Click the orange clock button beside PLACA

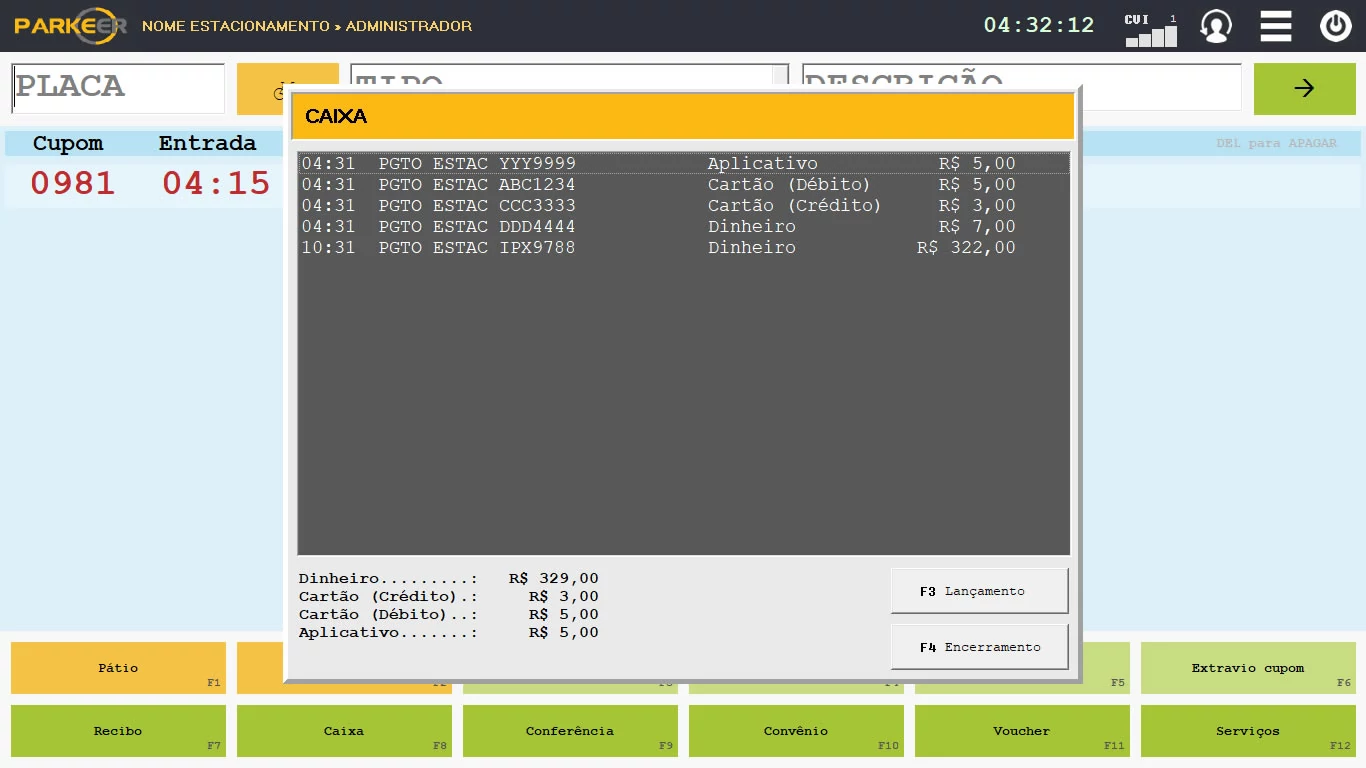tap(262, 88)
